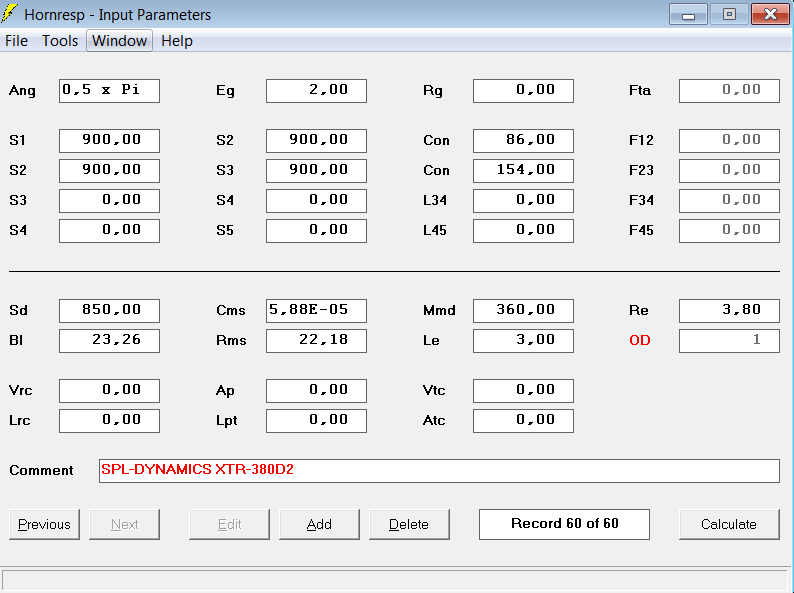Image resolution: width=794 pixels, height=593 pixels.
Task: Run the simulation with Calculate
Action: coord(729,524)
